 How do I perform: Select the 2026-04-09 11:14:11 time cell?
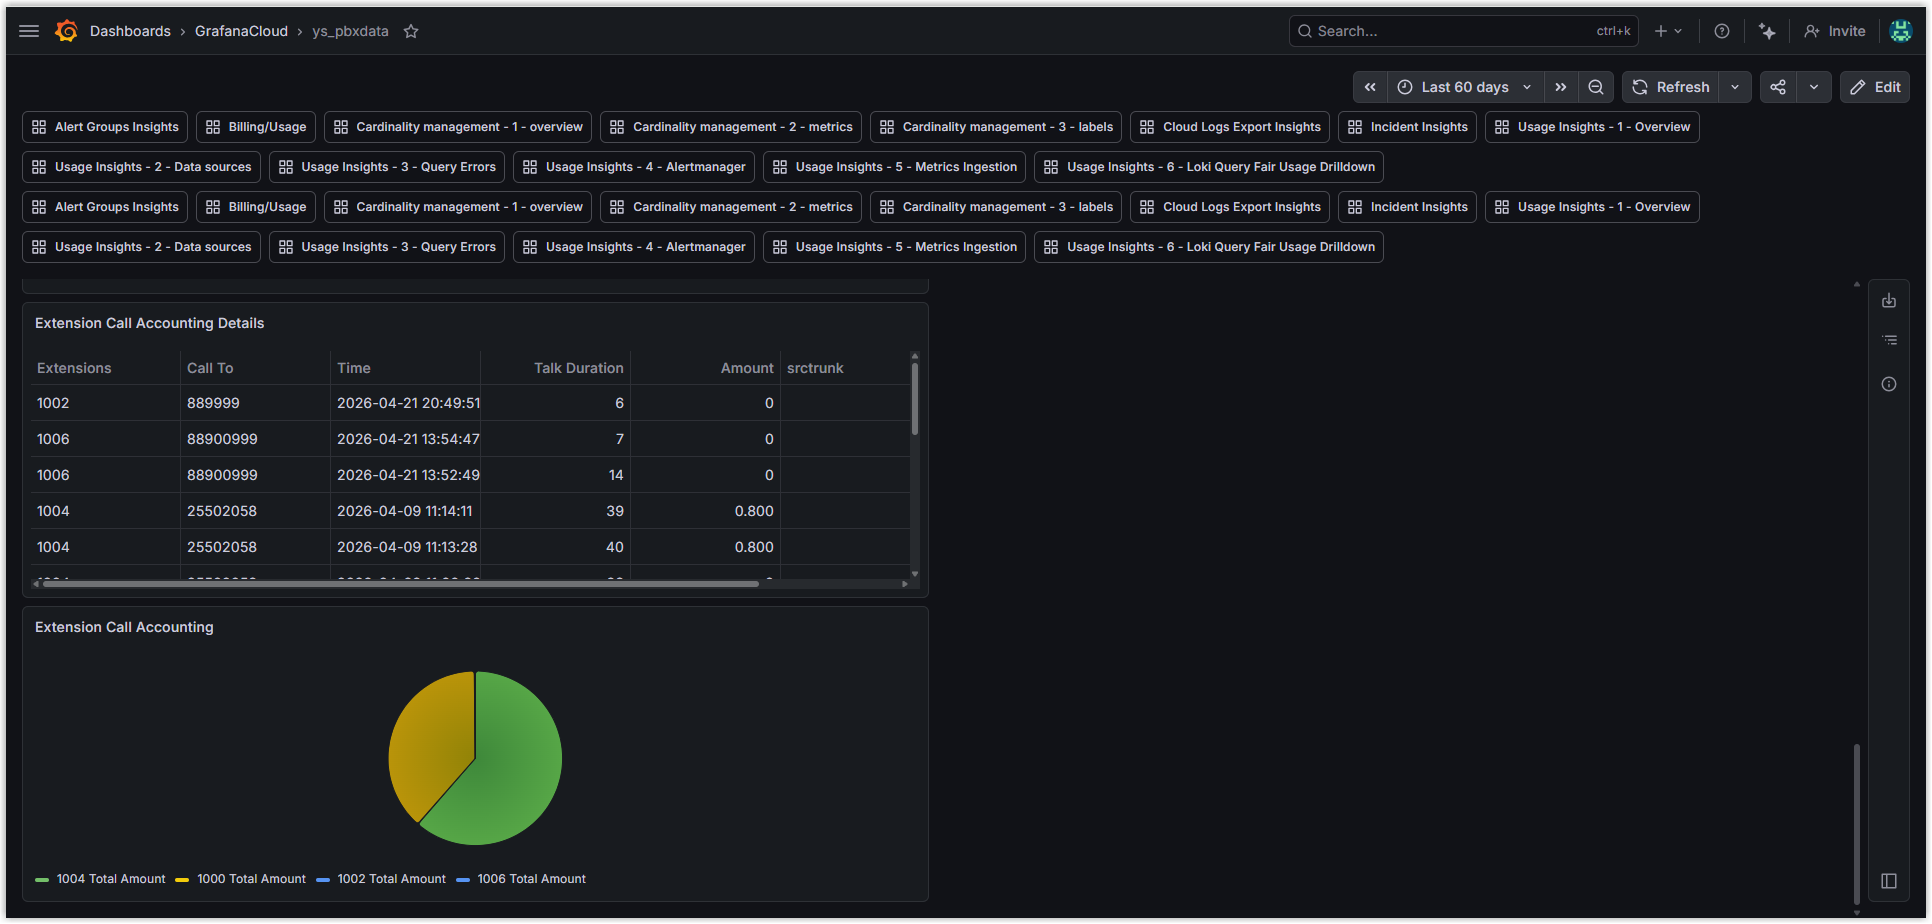[405, 511]
